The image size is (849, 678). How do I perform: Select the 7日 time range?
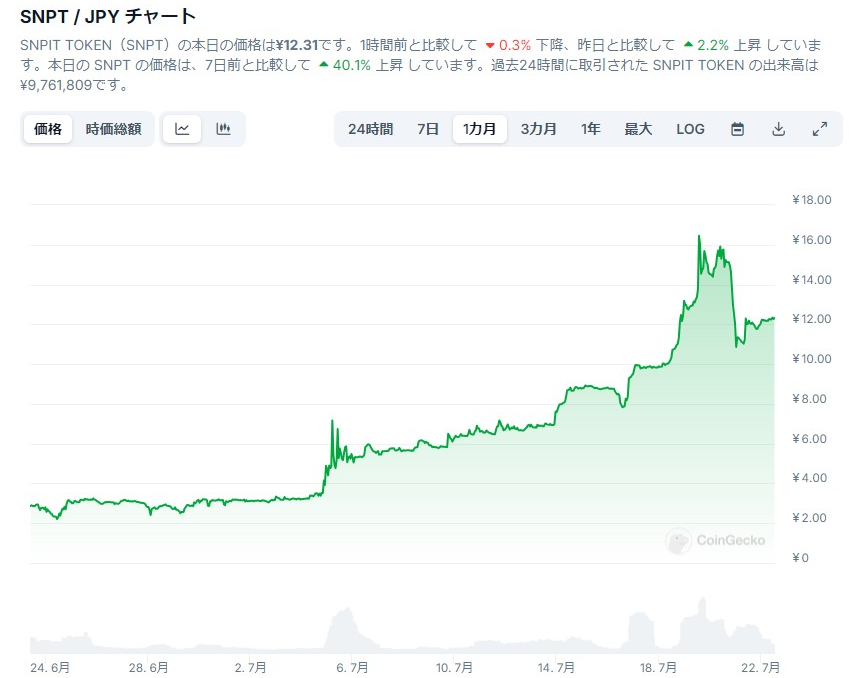click(428, 129)
